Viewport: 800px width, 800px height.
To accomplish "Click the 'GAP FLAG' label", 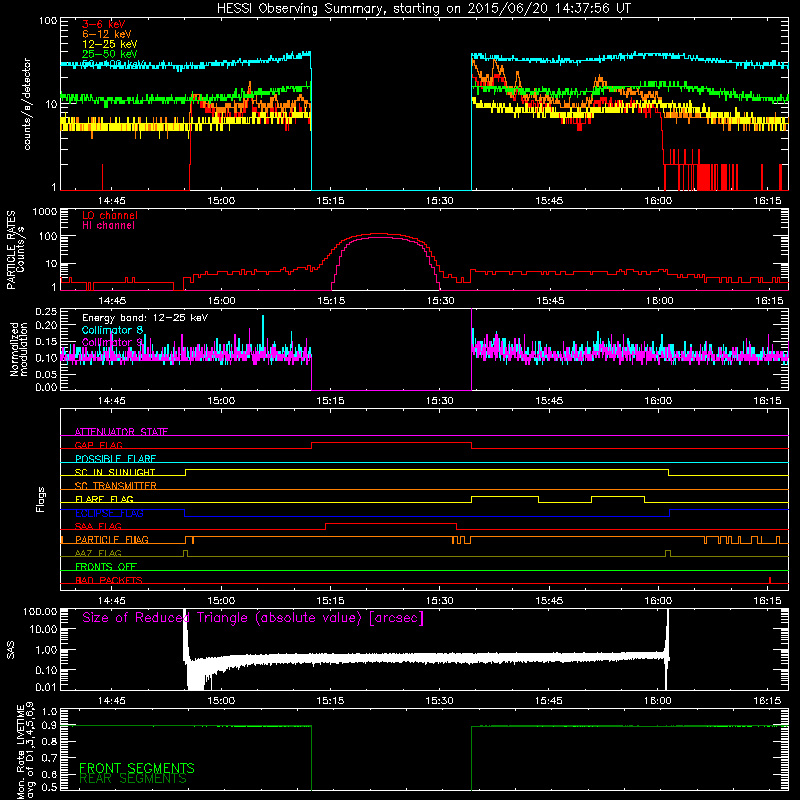I will tap(98, 445).
